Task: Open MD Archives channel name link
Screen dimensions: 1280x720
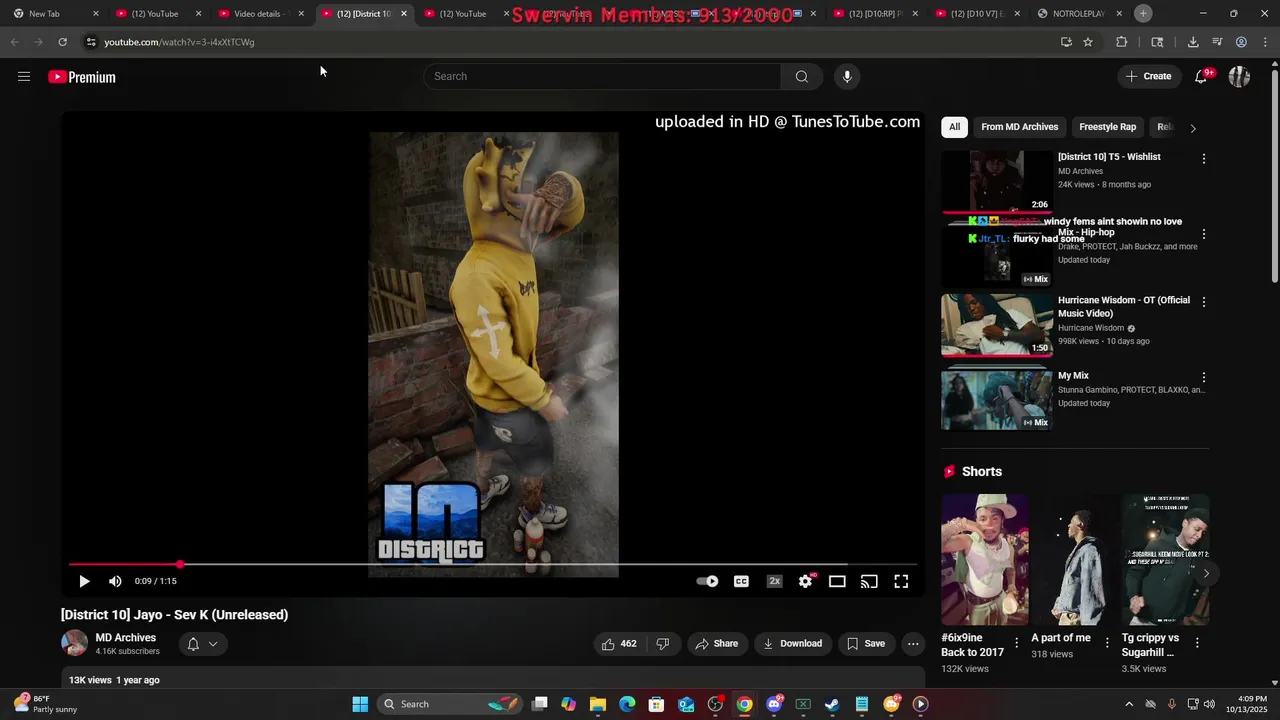Action: click(126, 638)
